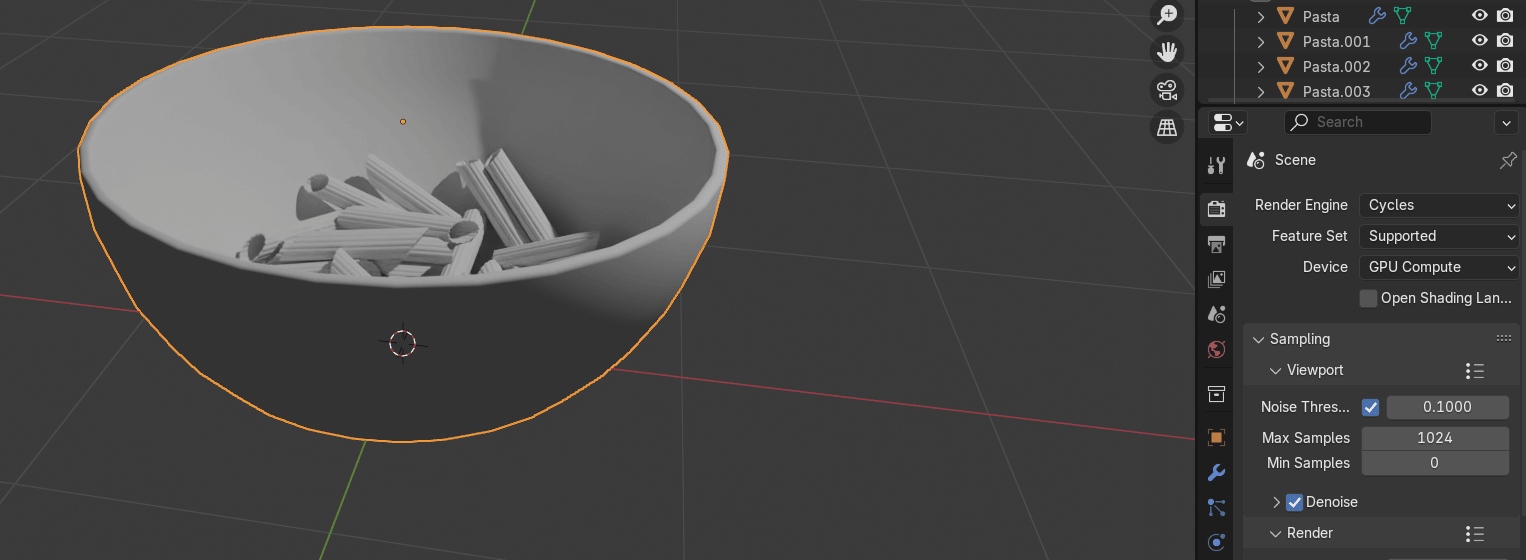Pin the Scene properties panel
Screen dimensions: 1526x560
pos(1508,160)
